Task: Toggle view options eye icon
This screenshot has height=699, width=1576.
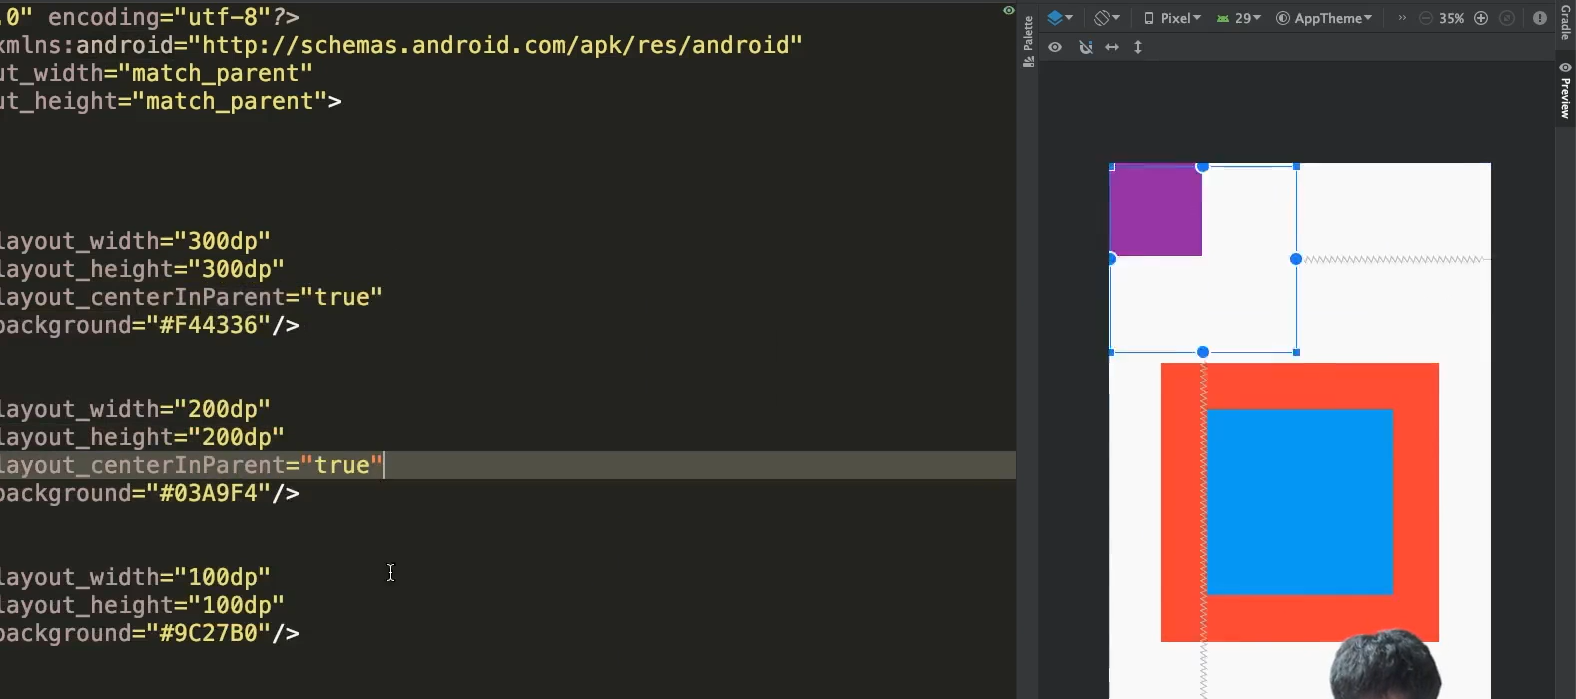Action: [x=1055, y=47]
